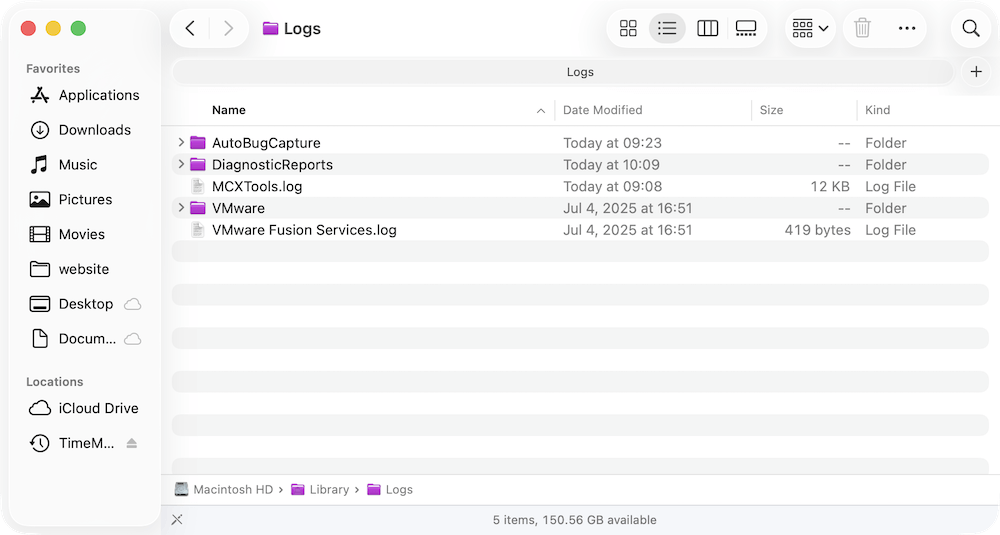Image resolution: width=1000 pixels, height=535 pixels.
Task: Open the Time Machine volume in sidebar
Action: (85, 443)
